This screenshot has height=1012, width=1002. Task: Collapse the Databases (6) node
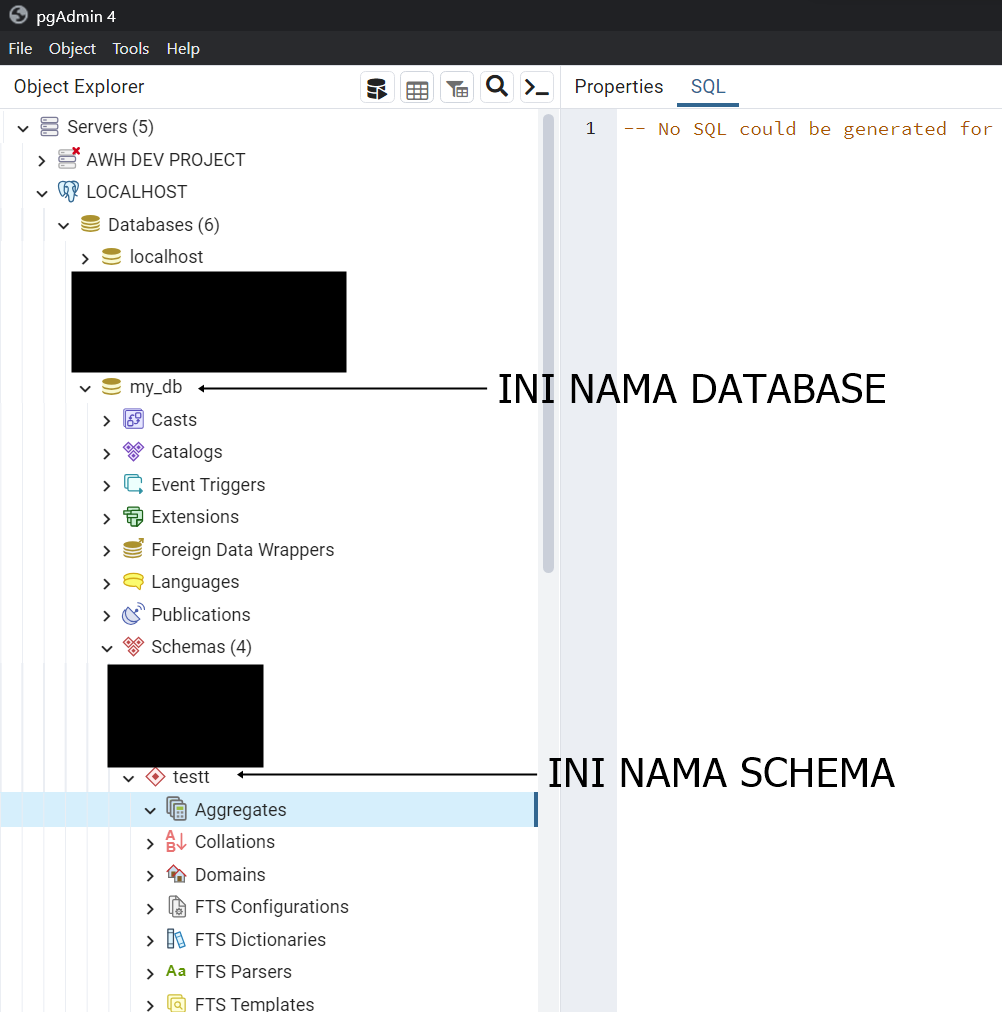[x=64, y=226]
